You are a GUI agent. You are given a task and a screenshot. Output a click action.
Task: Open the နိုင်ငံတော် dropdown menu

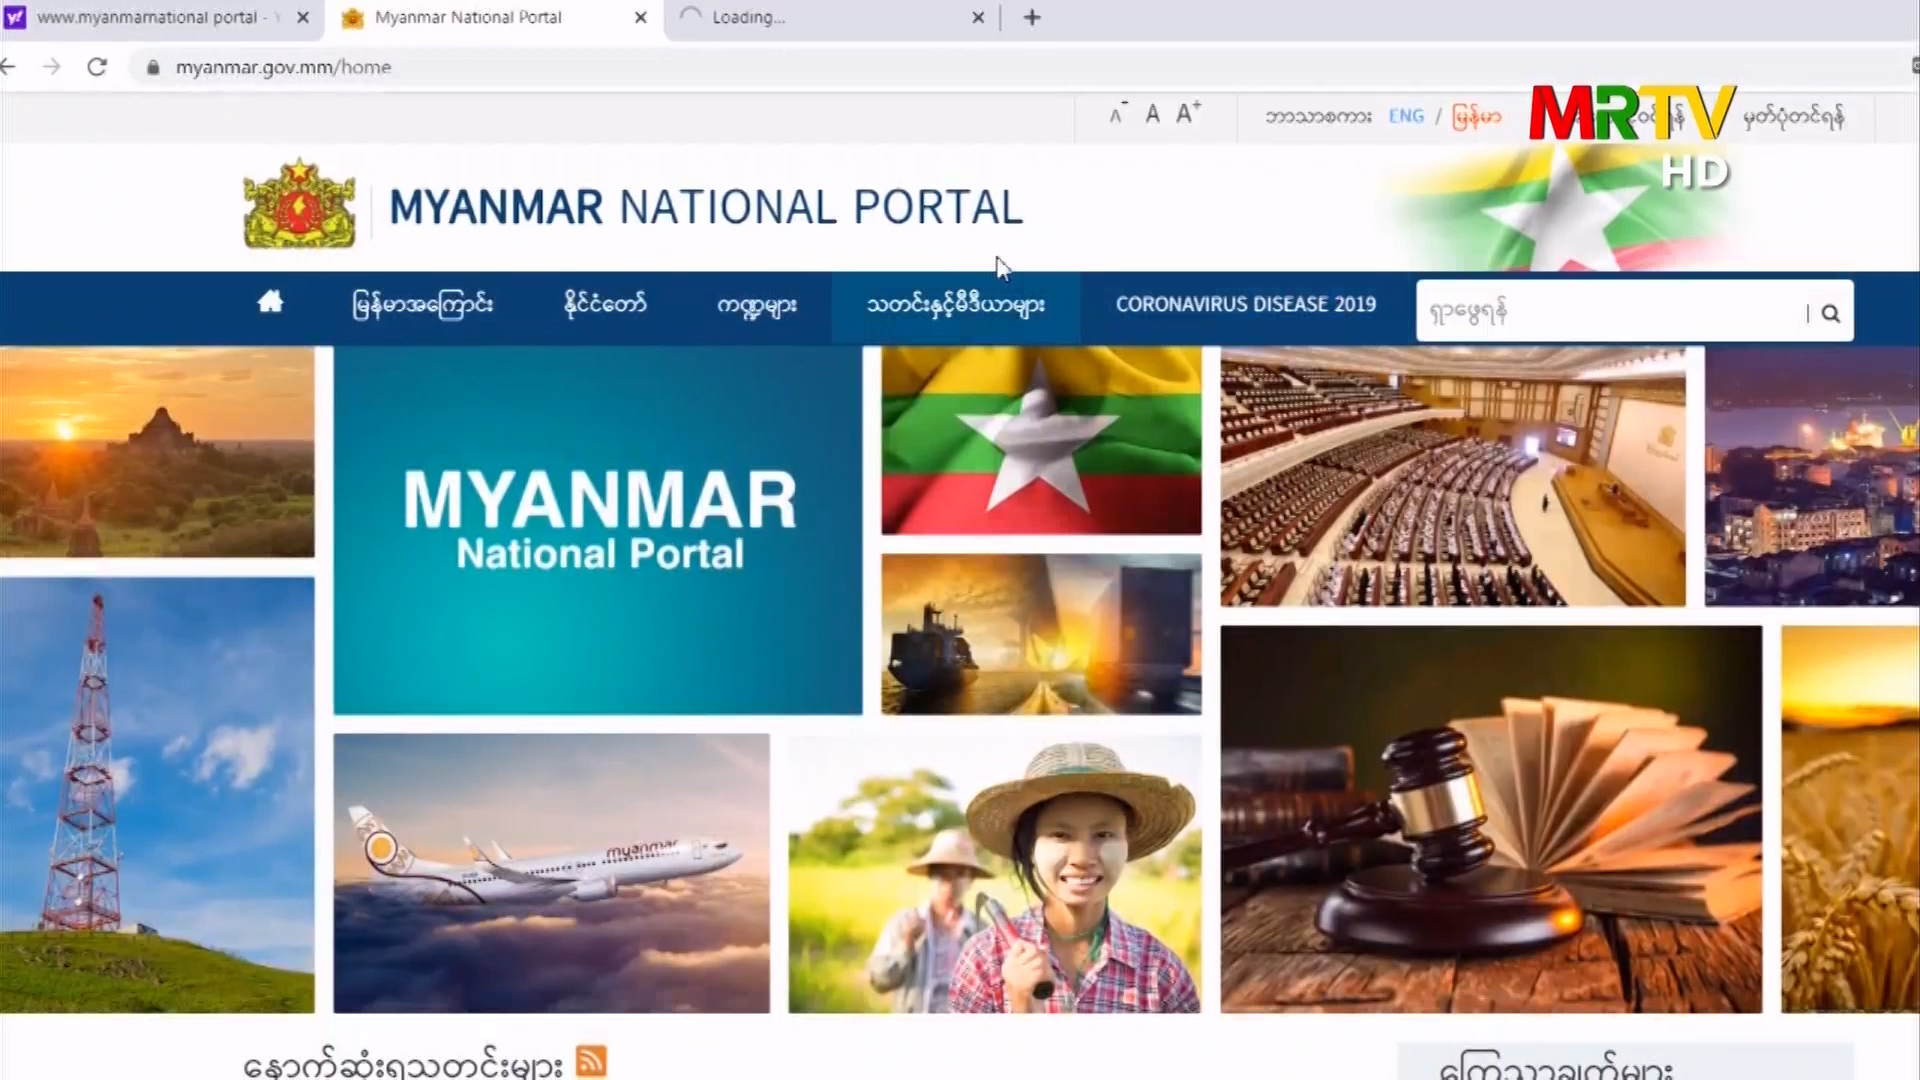[603, 305]
